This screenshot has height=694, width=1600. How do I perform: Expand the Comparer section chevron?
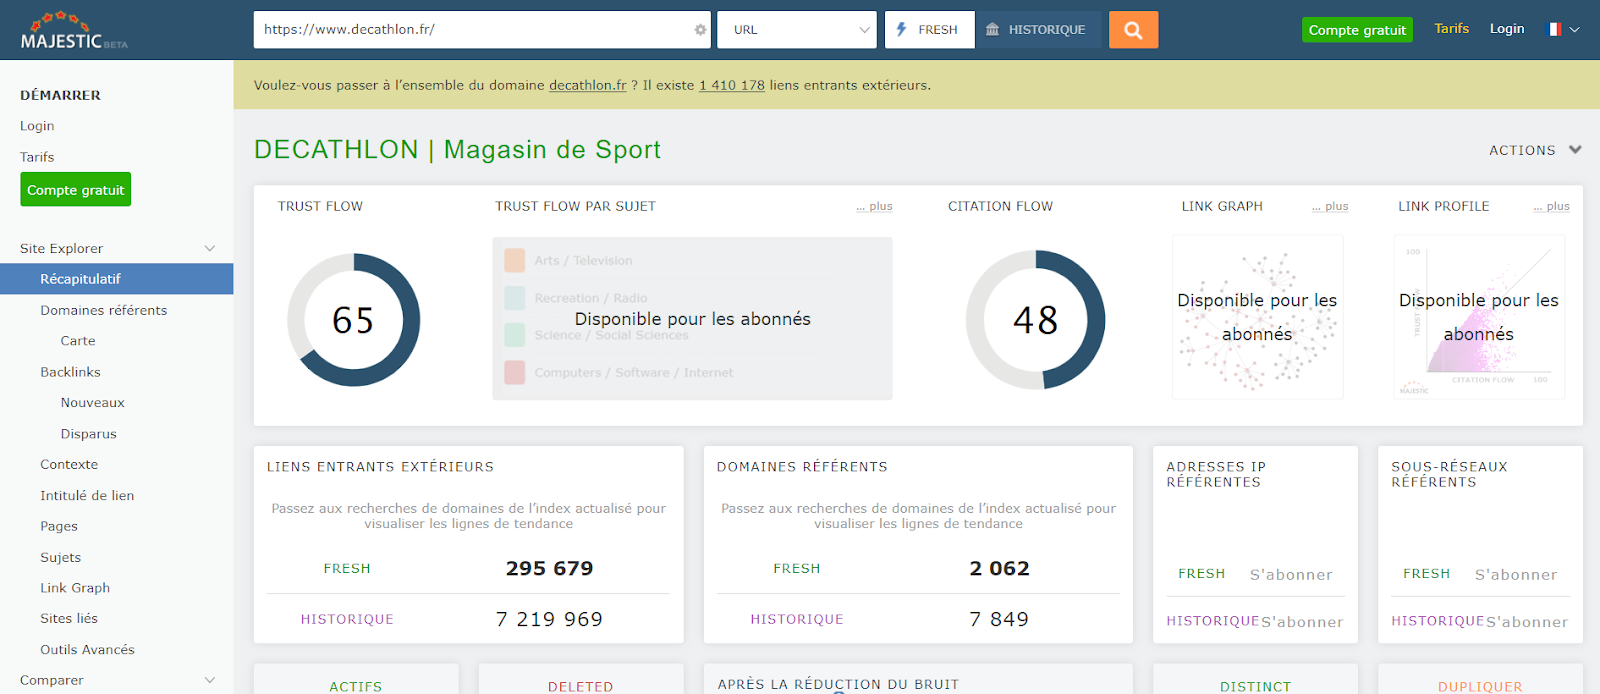[210, 680]
